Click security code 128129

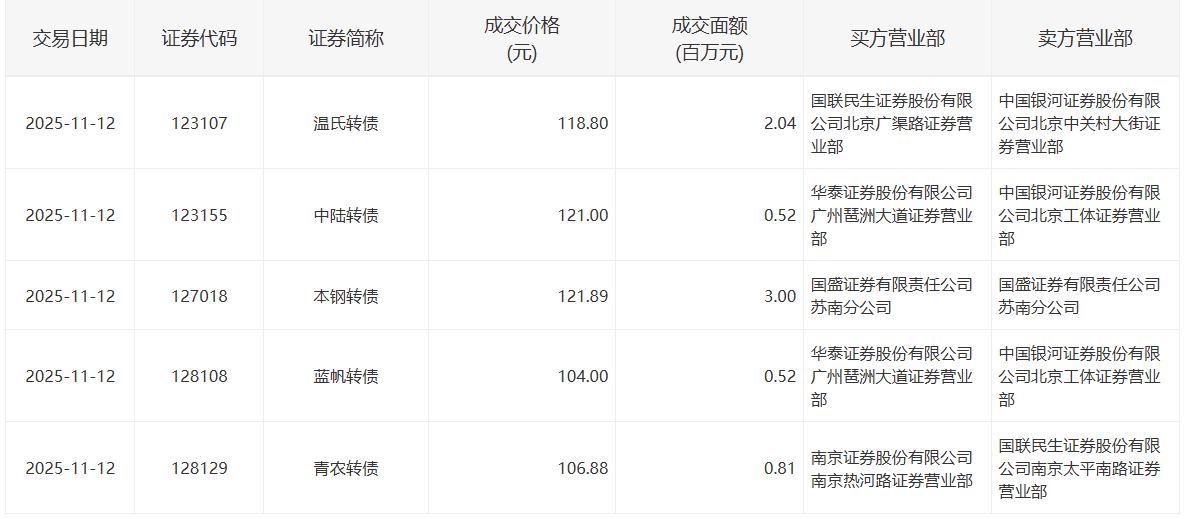199,468
